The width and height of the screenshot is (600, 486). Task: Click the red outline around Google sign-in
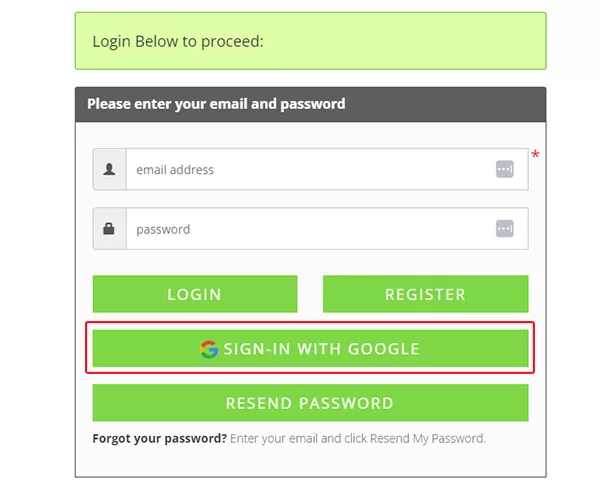(x=310, y=323)
